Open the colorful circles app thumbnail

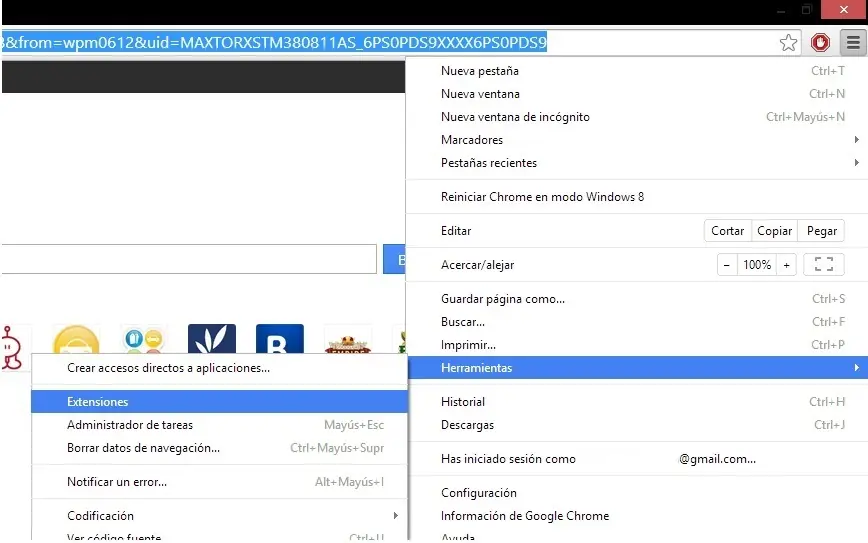click(x=144, y=339)
